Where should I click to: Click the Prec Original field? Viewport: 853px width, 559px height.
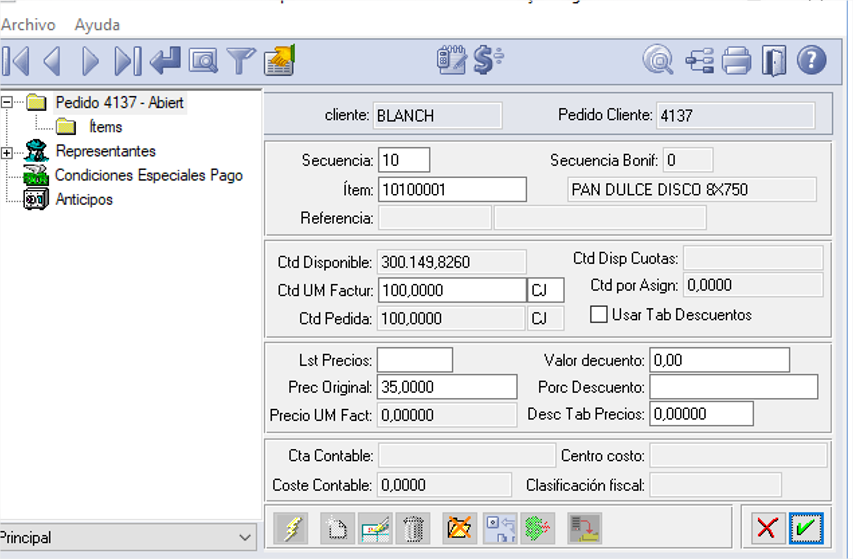click(447, 387)
